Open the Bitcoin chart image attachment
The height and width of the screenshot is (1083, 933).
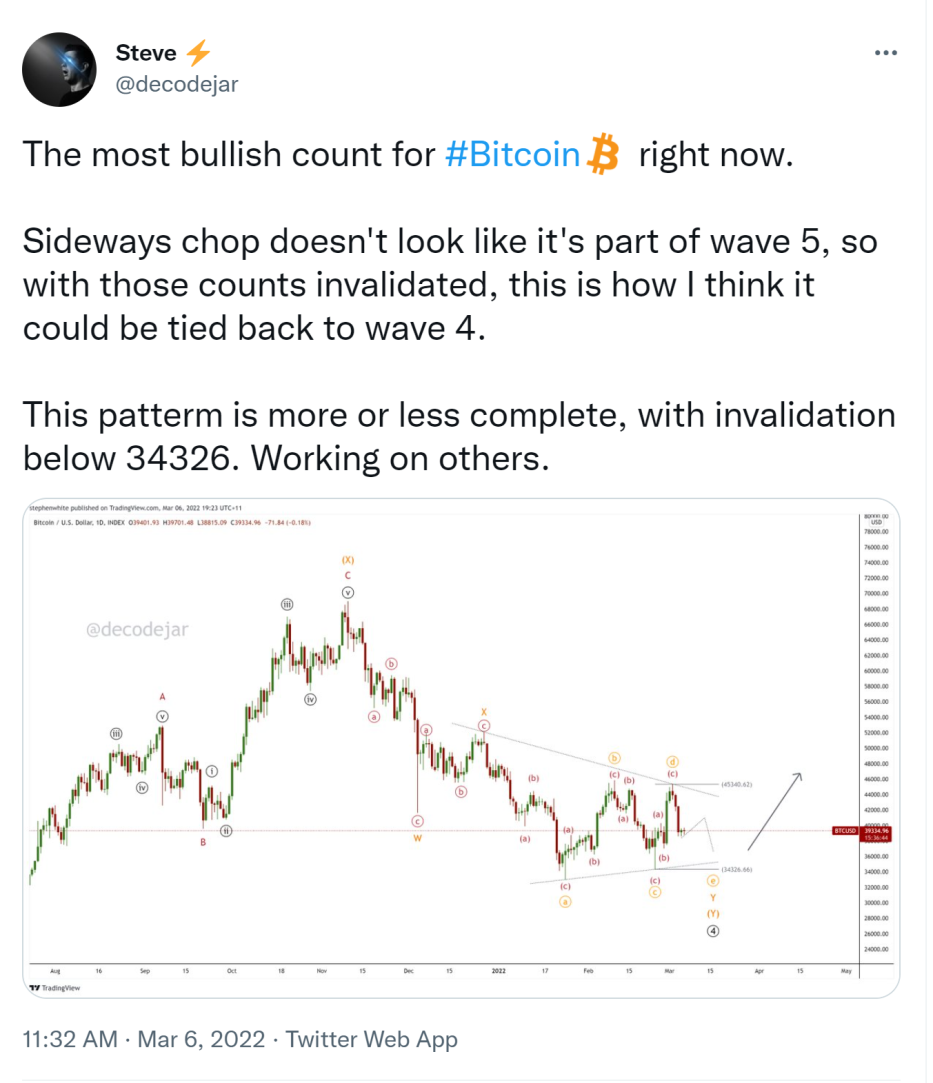[x=461, y=748]
